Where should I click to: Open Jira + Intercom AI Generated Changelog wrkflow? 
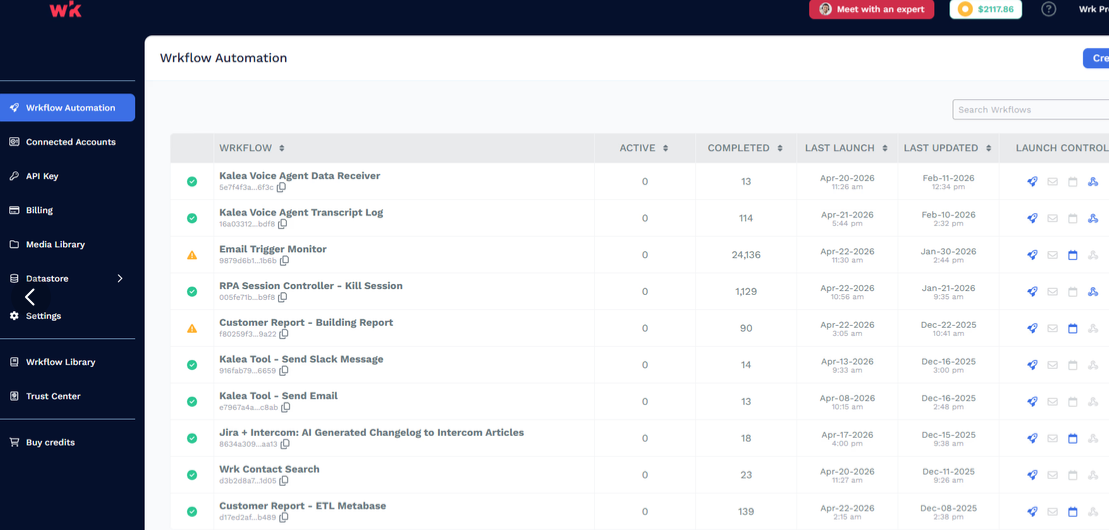[x=371, y=432]
